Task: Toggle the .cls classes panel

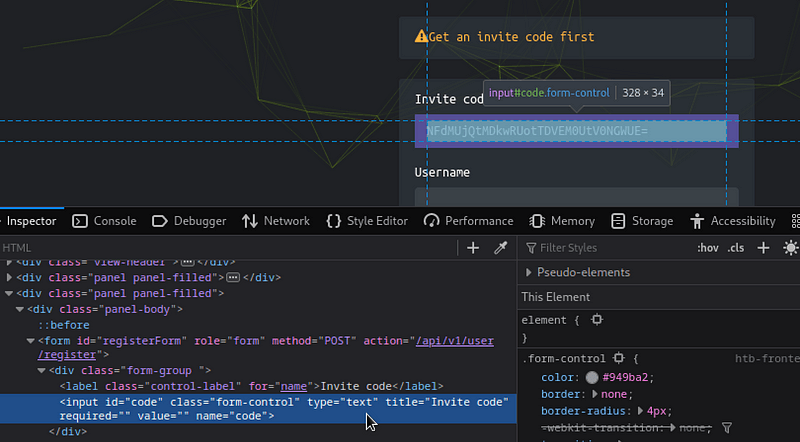Action: click(x=736, y=248)
